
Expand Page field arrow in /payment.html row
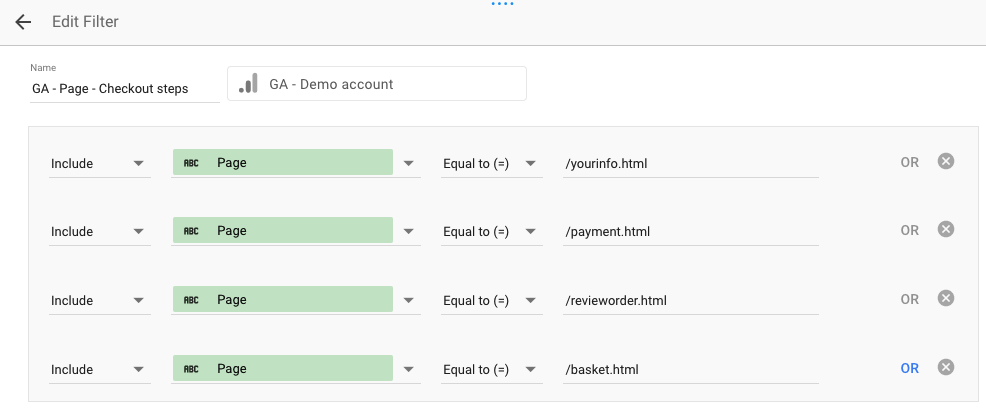[x=409, y=231]
